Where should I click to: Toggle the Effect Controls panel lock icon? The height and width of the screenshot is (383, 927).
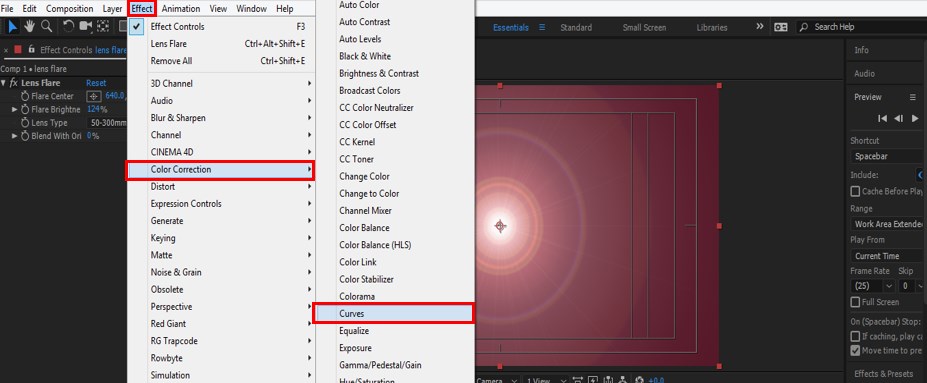[31, 50]
